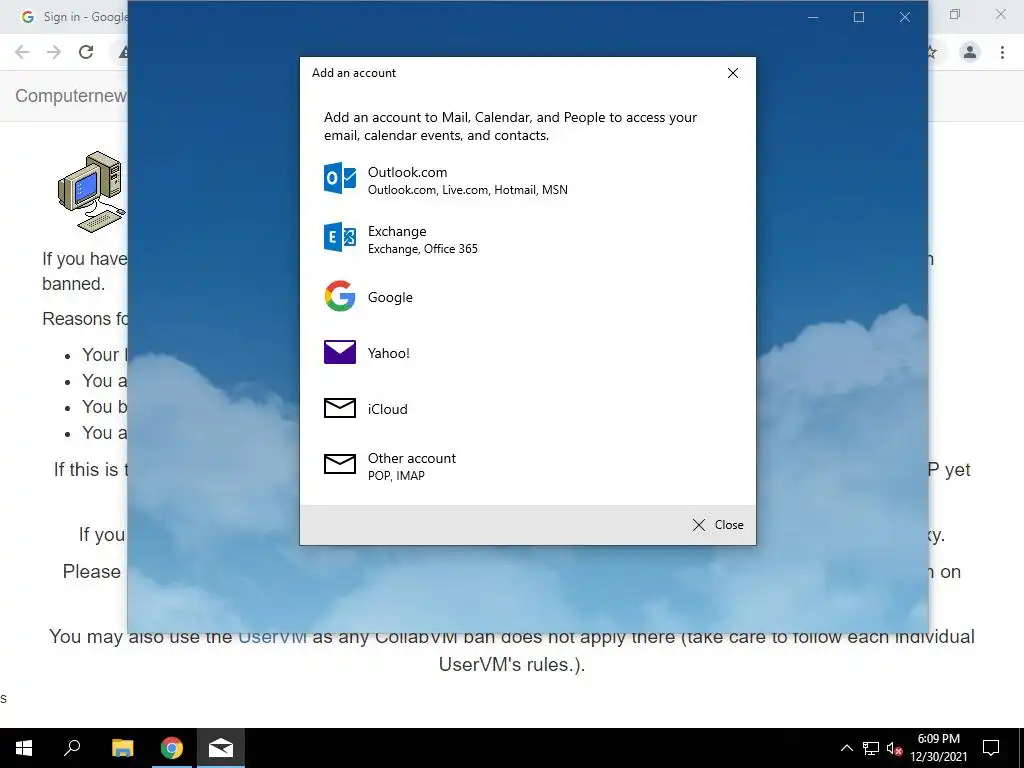Close the Chrome window
This screenshot has width=1024, height=768.
click(x=1000, y=14)
